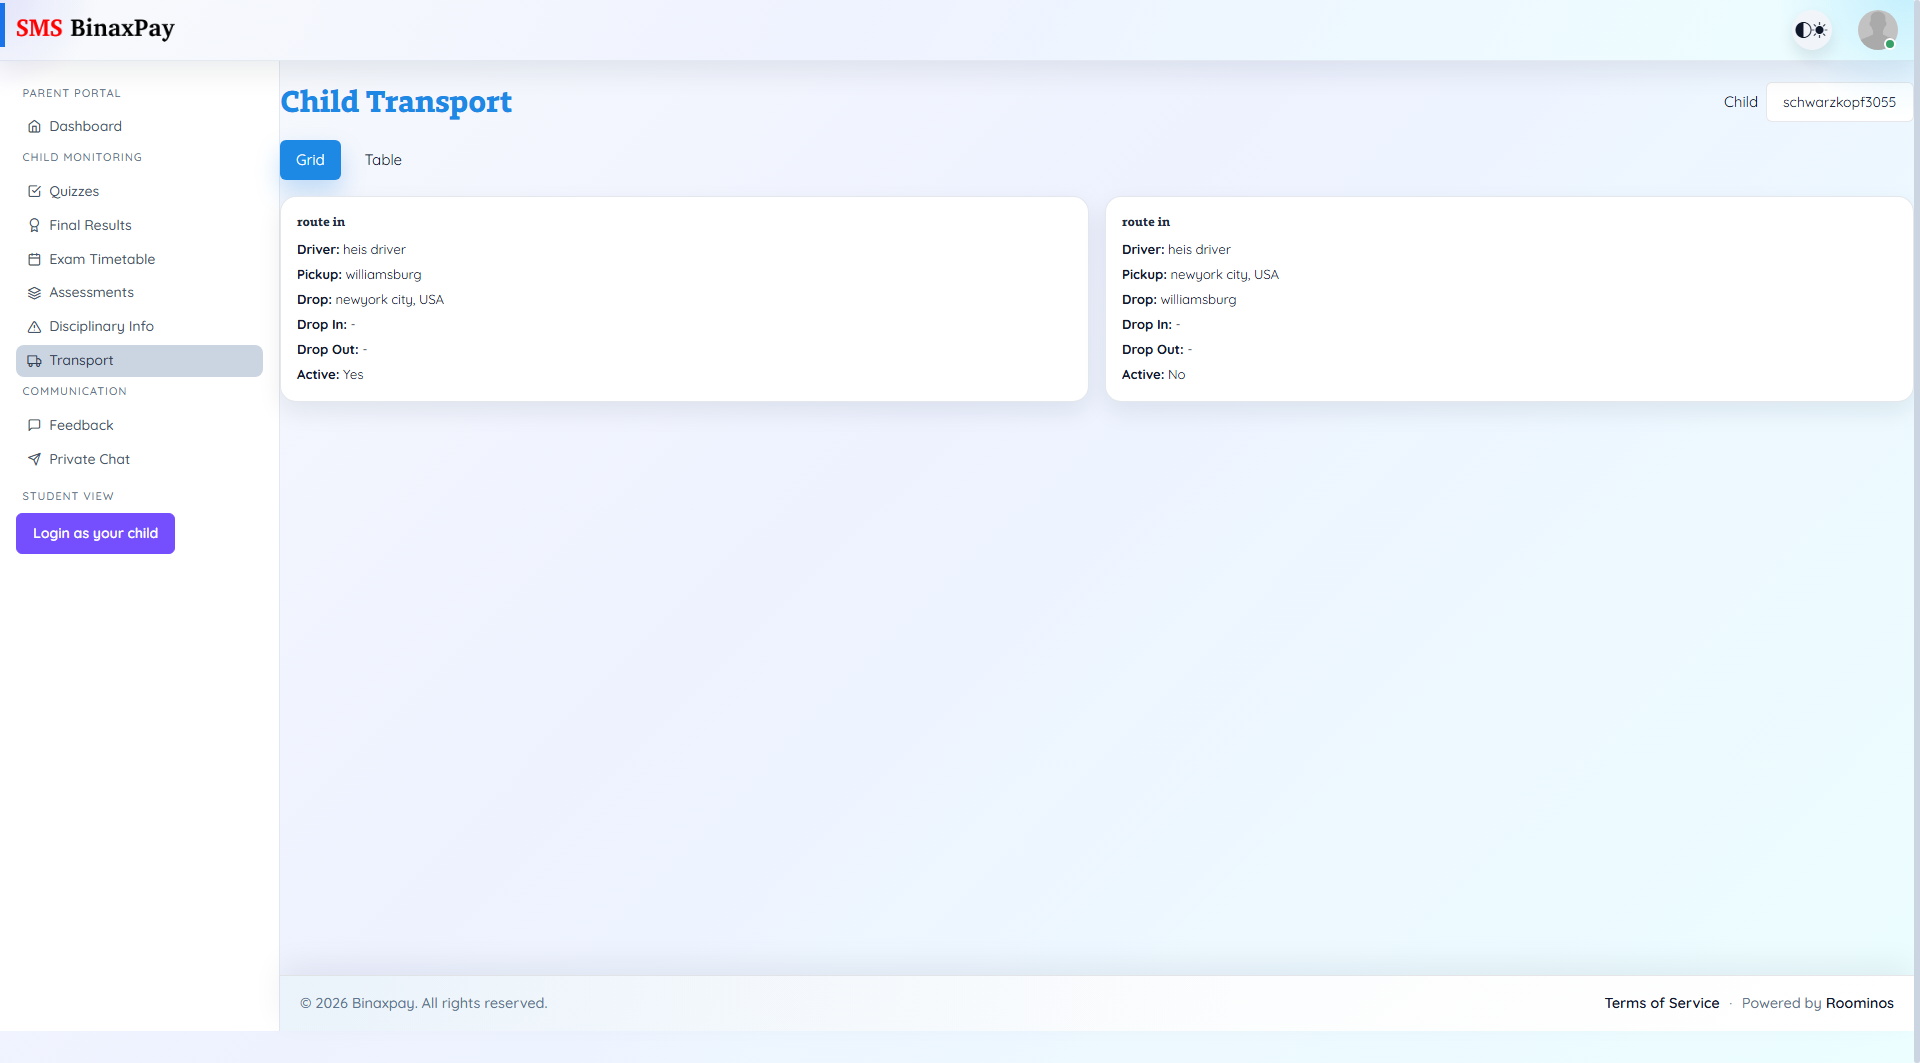
Task: Click the Private Chat paper plane icon
Action: (35, 459)
